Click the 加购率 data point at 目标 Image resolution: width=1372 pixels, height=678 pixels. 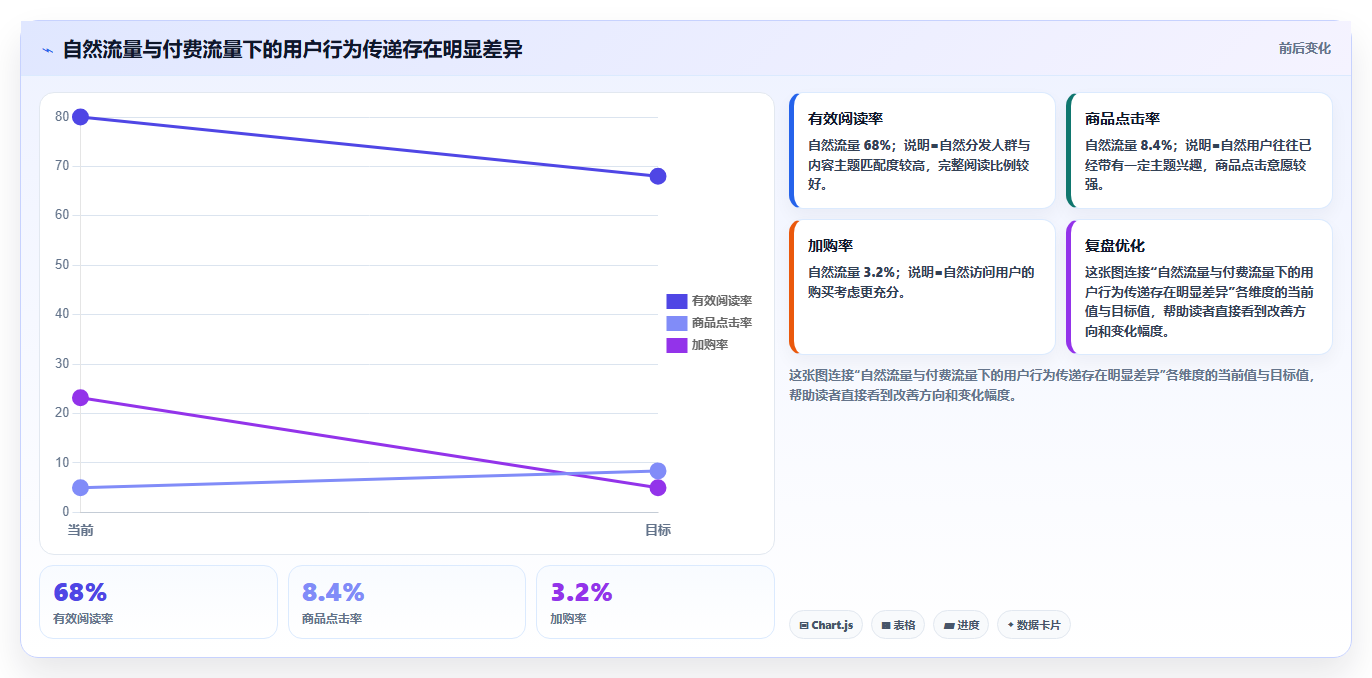658,488
